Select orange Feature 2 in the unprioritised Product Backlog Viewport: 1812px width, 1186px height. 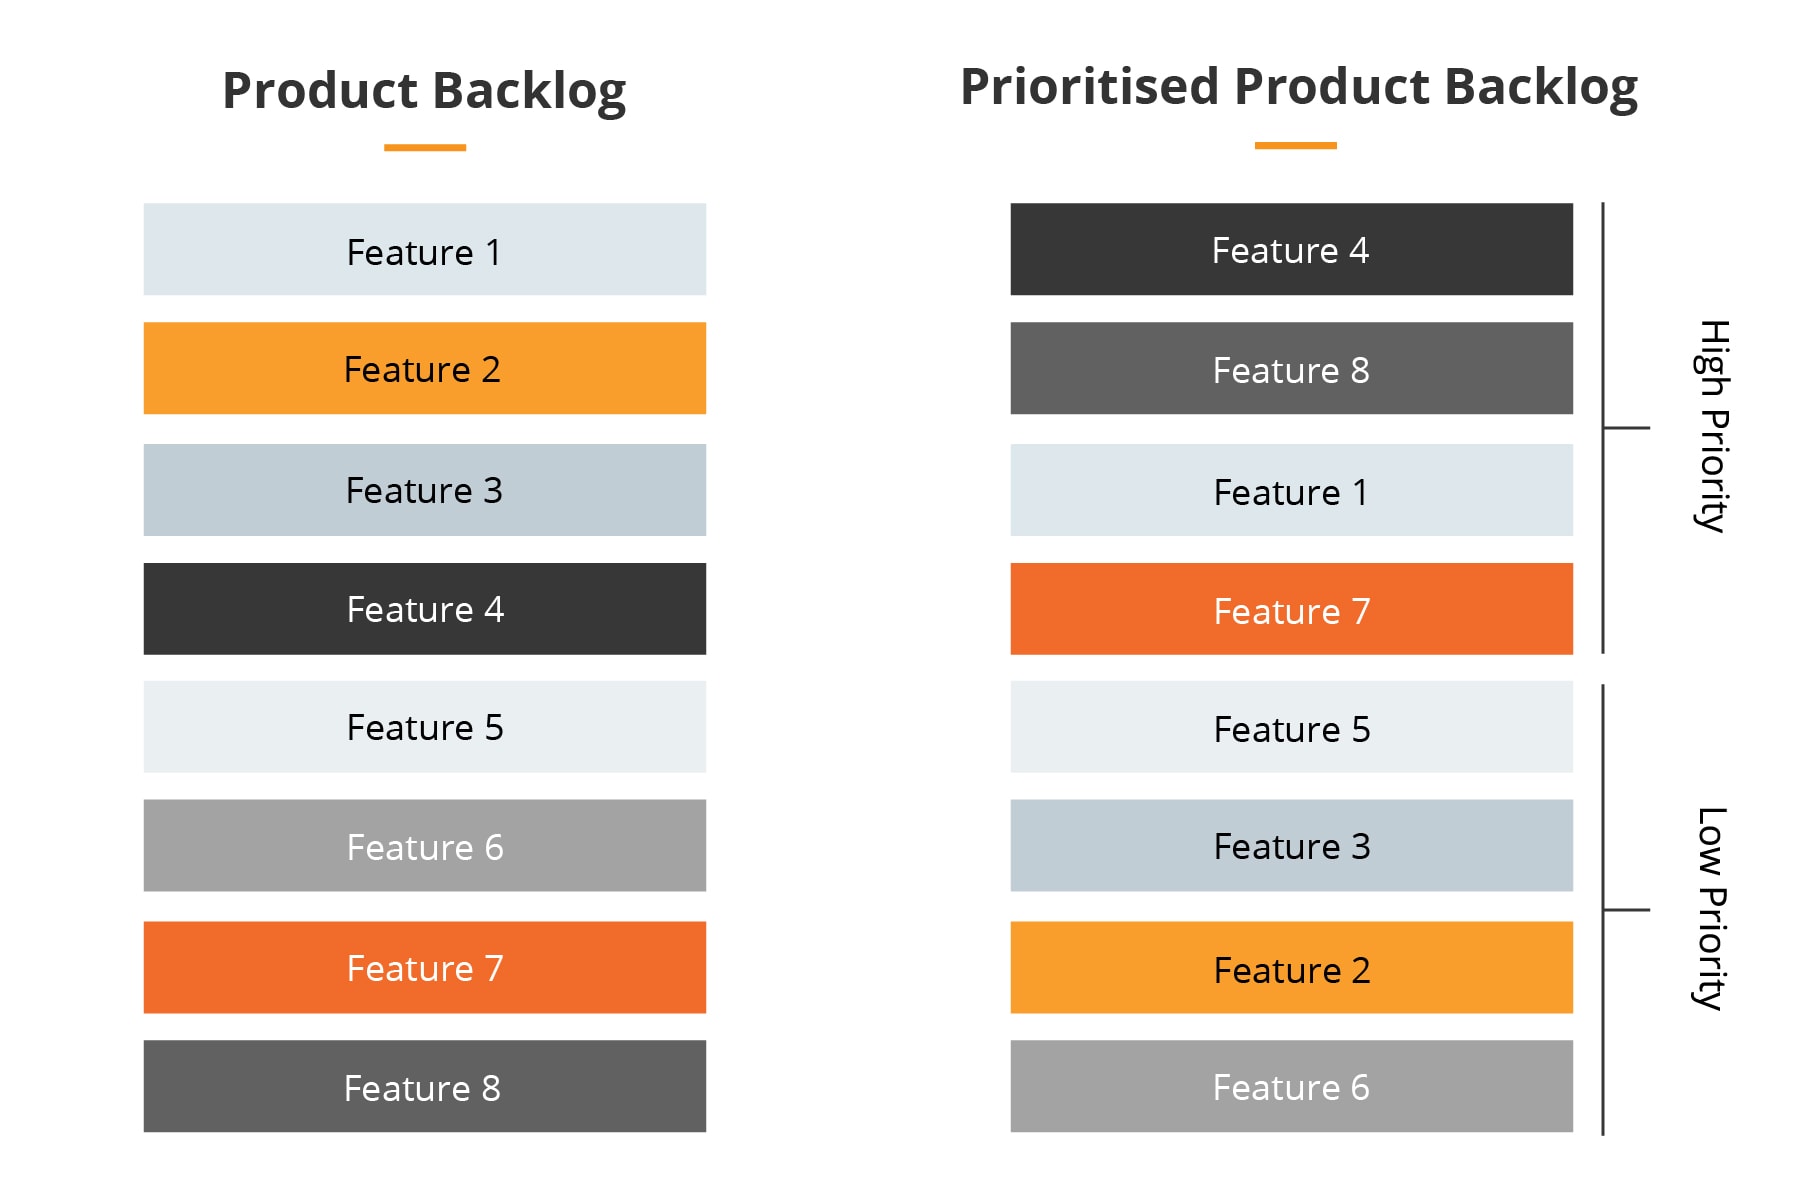(x=424, y=368)
